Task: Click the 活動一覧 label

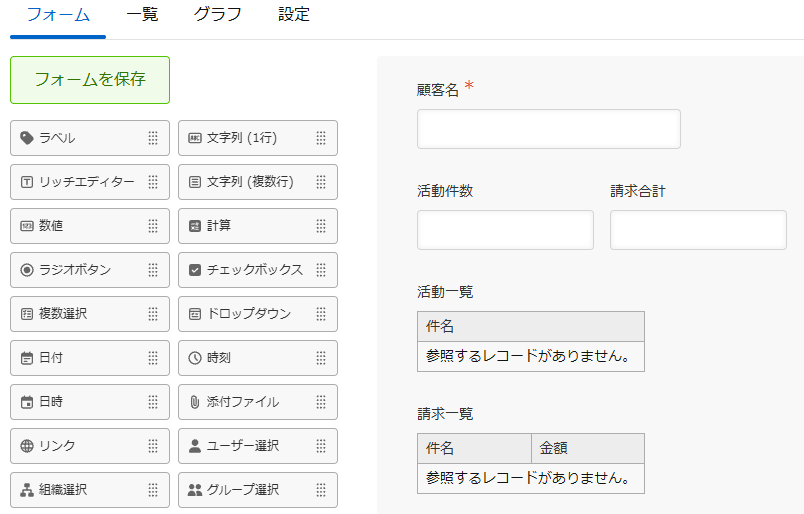Action: coord(445,292)
